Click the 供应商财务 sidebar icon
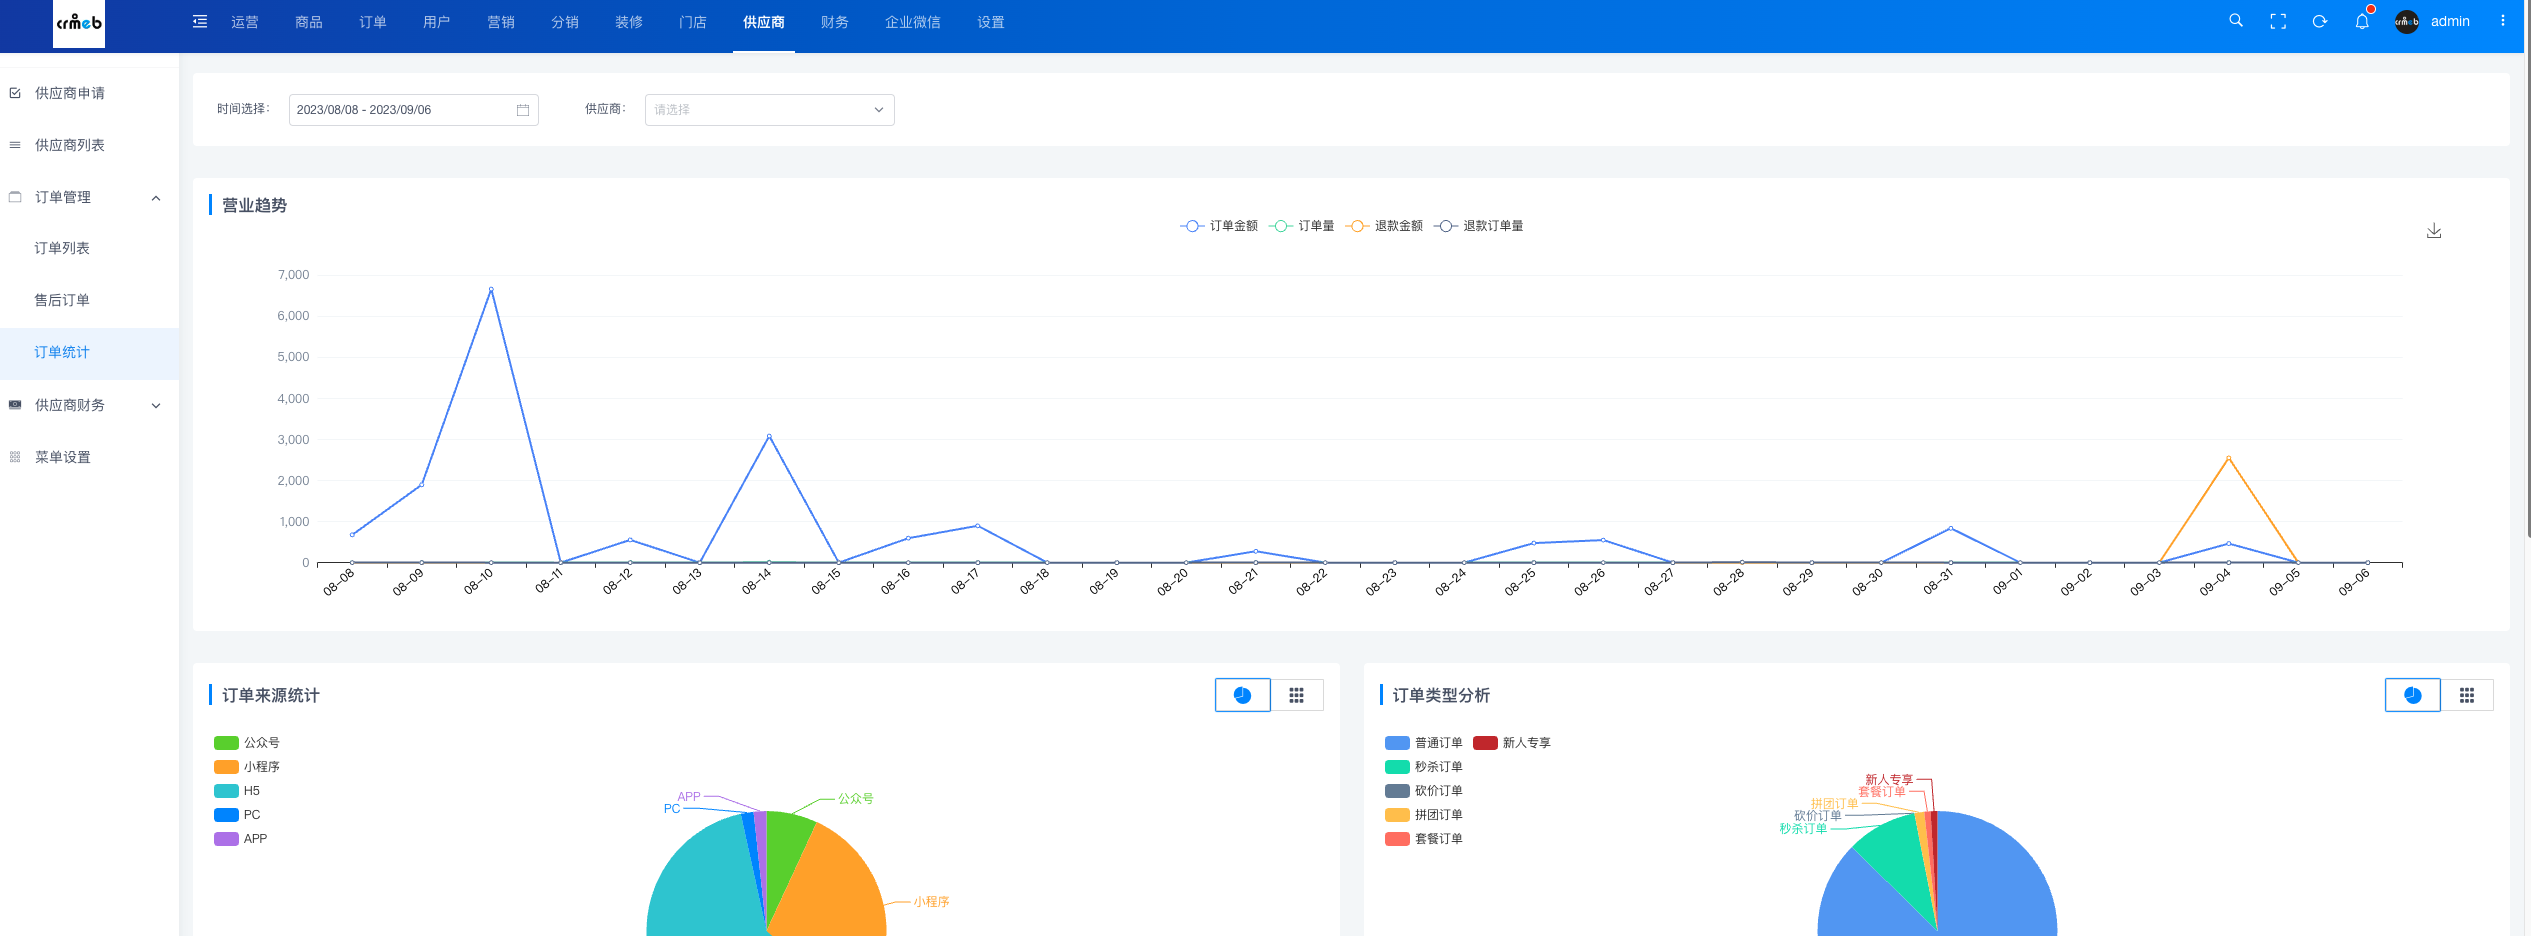 [x=15, y=405]
